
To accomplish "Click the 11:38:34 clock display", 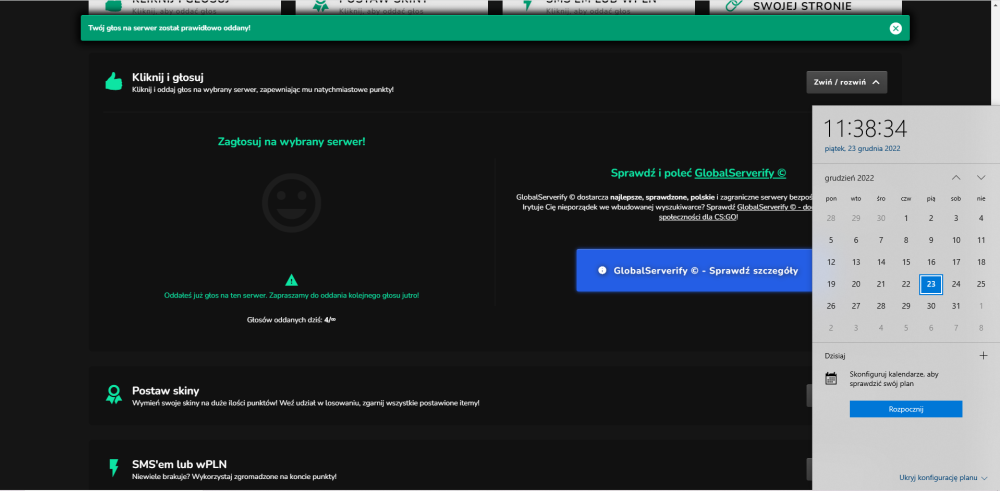I will [x=865, y=129].
